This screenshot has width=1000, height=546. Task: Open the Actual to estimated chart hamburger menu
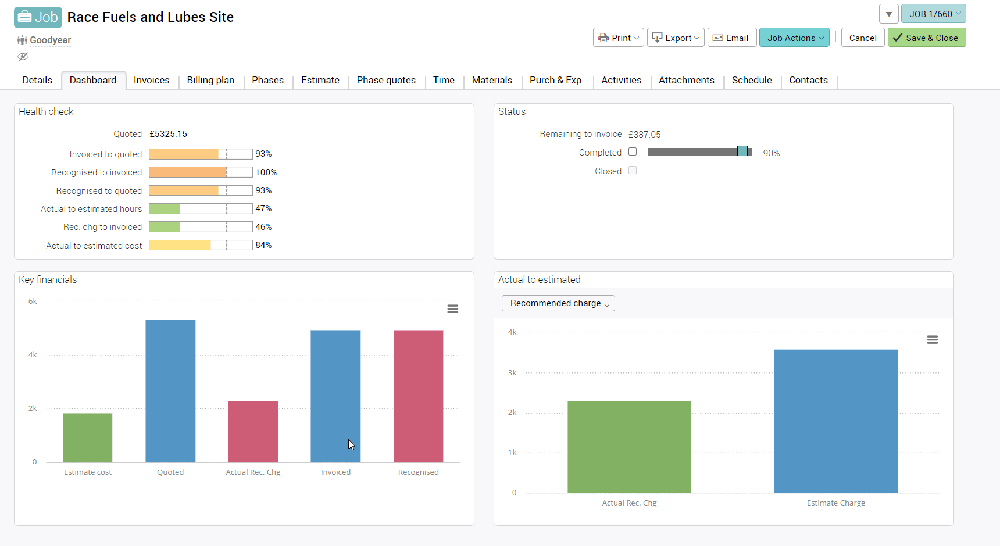pos(932,340)
